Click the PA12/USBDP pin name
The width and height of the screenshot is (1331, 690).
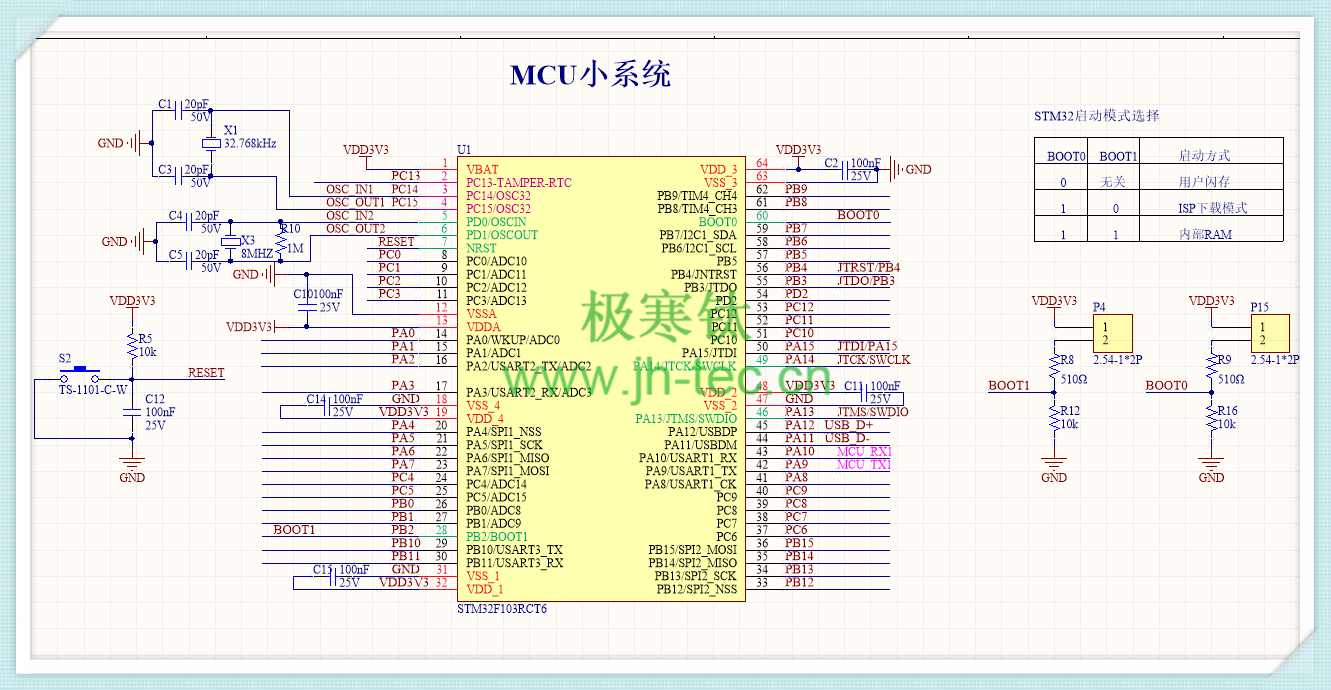[701, 431]
